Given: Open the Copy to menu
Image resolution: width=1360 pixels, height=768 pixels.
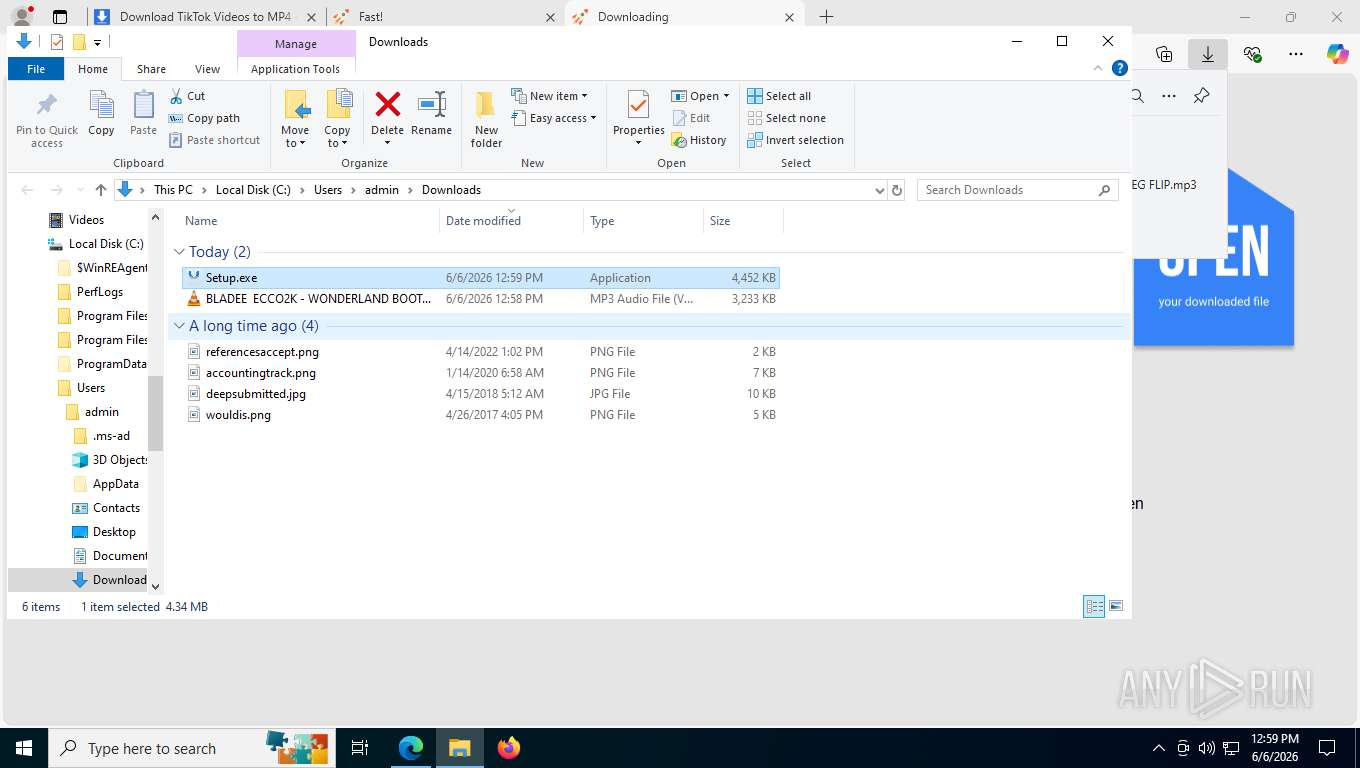Looking at the screenshot, I should coord(337,119).
